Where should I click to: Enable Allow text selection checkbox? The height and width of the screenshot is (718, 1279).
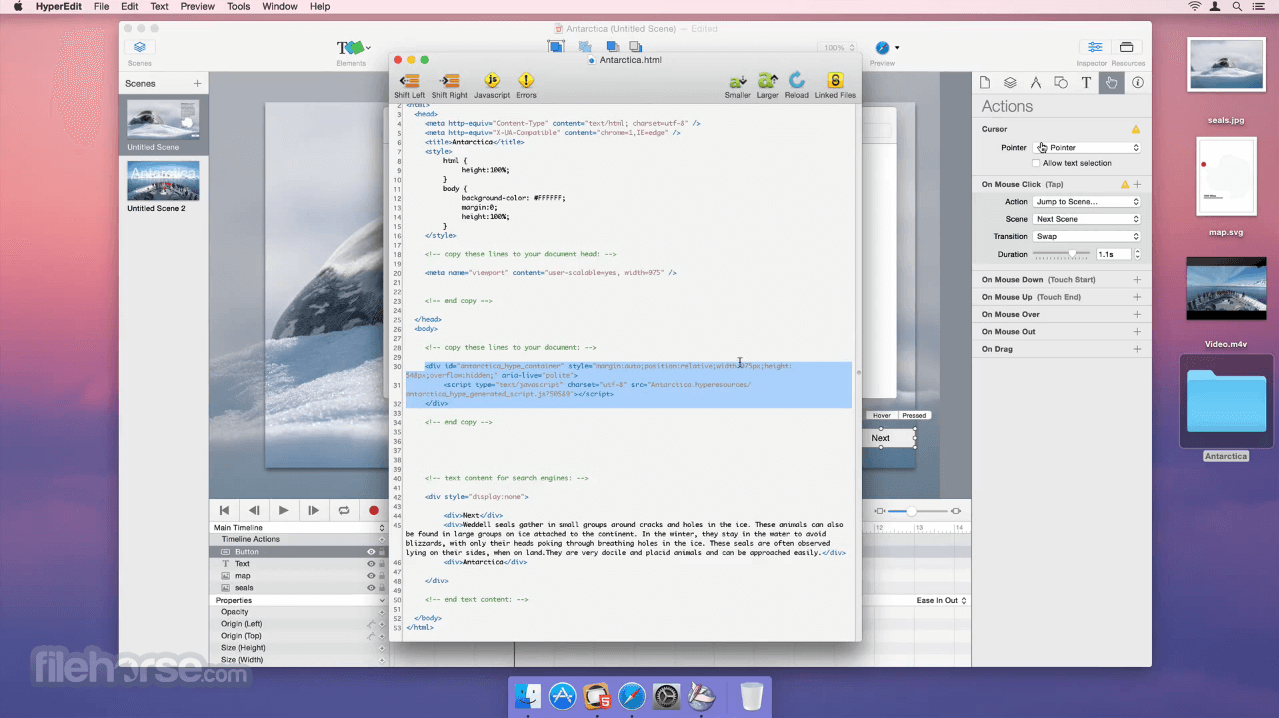(1036, 163)
